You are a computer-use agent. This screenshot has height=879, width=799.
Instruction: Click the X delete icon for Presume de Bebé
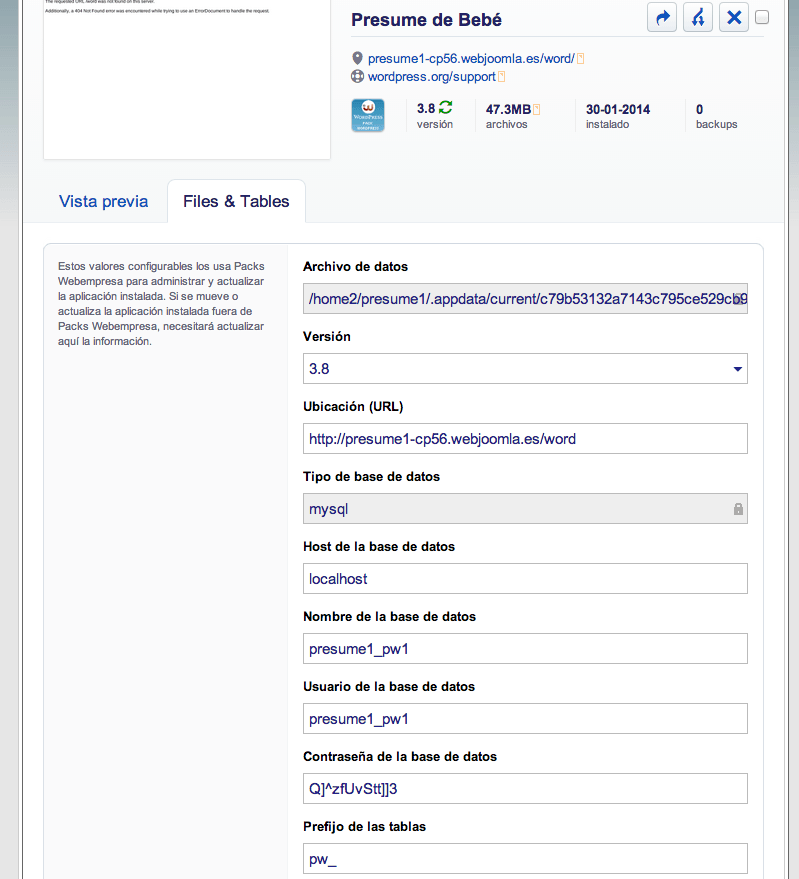[x=734, y=17]
